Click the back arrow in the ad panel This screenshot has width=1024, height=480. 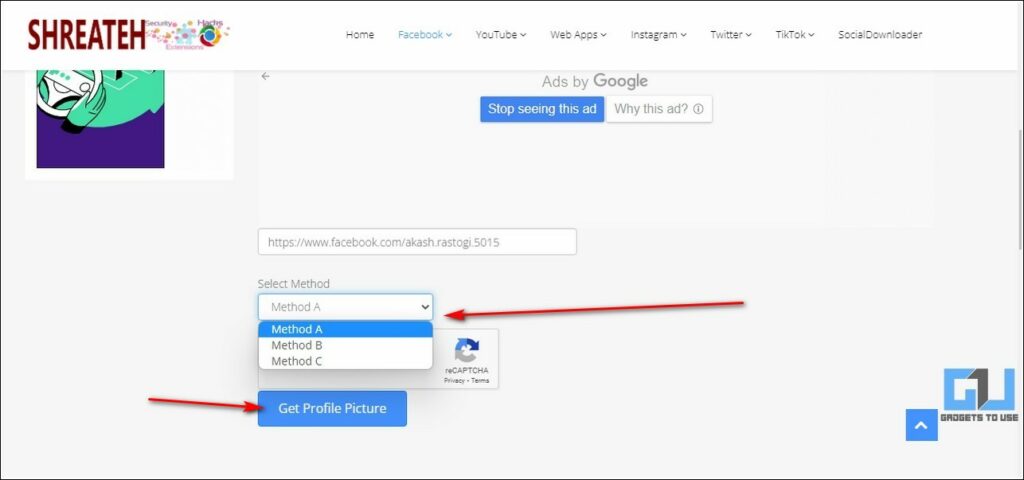pyautogui.click(x=266, y=76)
